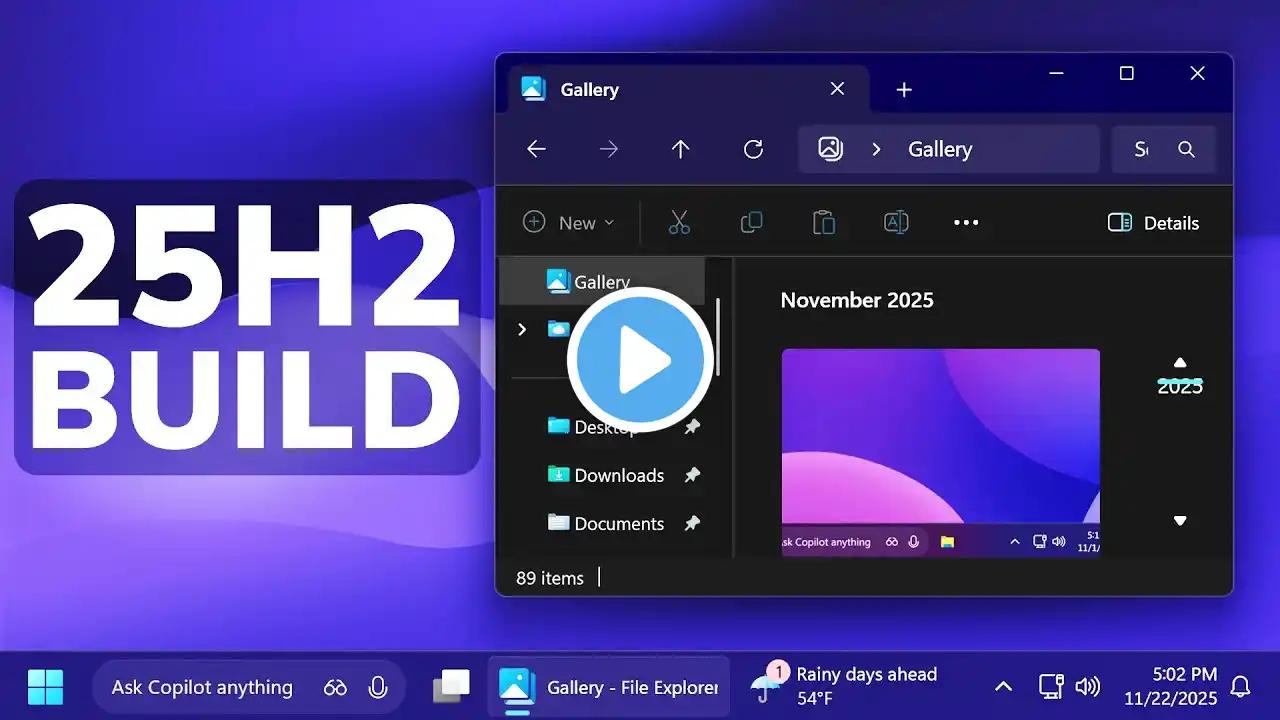Unpin Desktop using its pin icon
This screenshot has width=1280, height=720.
coord(692,427)
